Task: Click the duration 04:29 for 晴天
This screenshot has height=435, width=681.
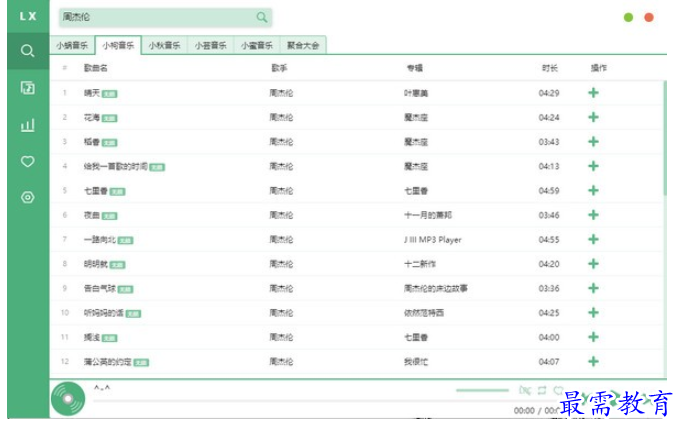Action: (x=549, y=93)
